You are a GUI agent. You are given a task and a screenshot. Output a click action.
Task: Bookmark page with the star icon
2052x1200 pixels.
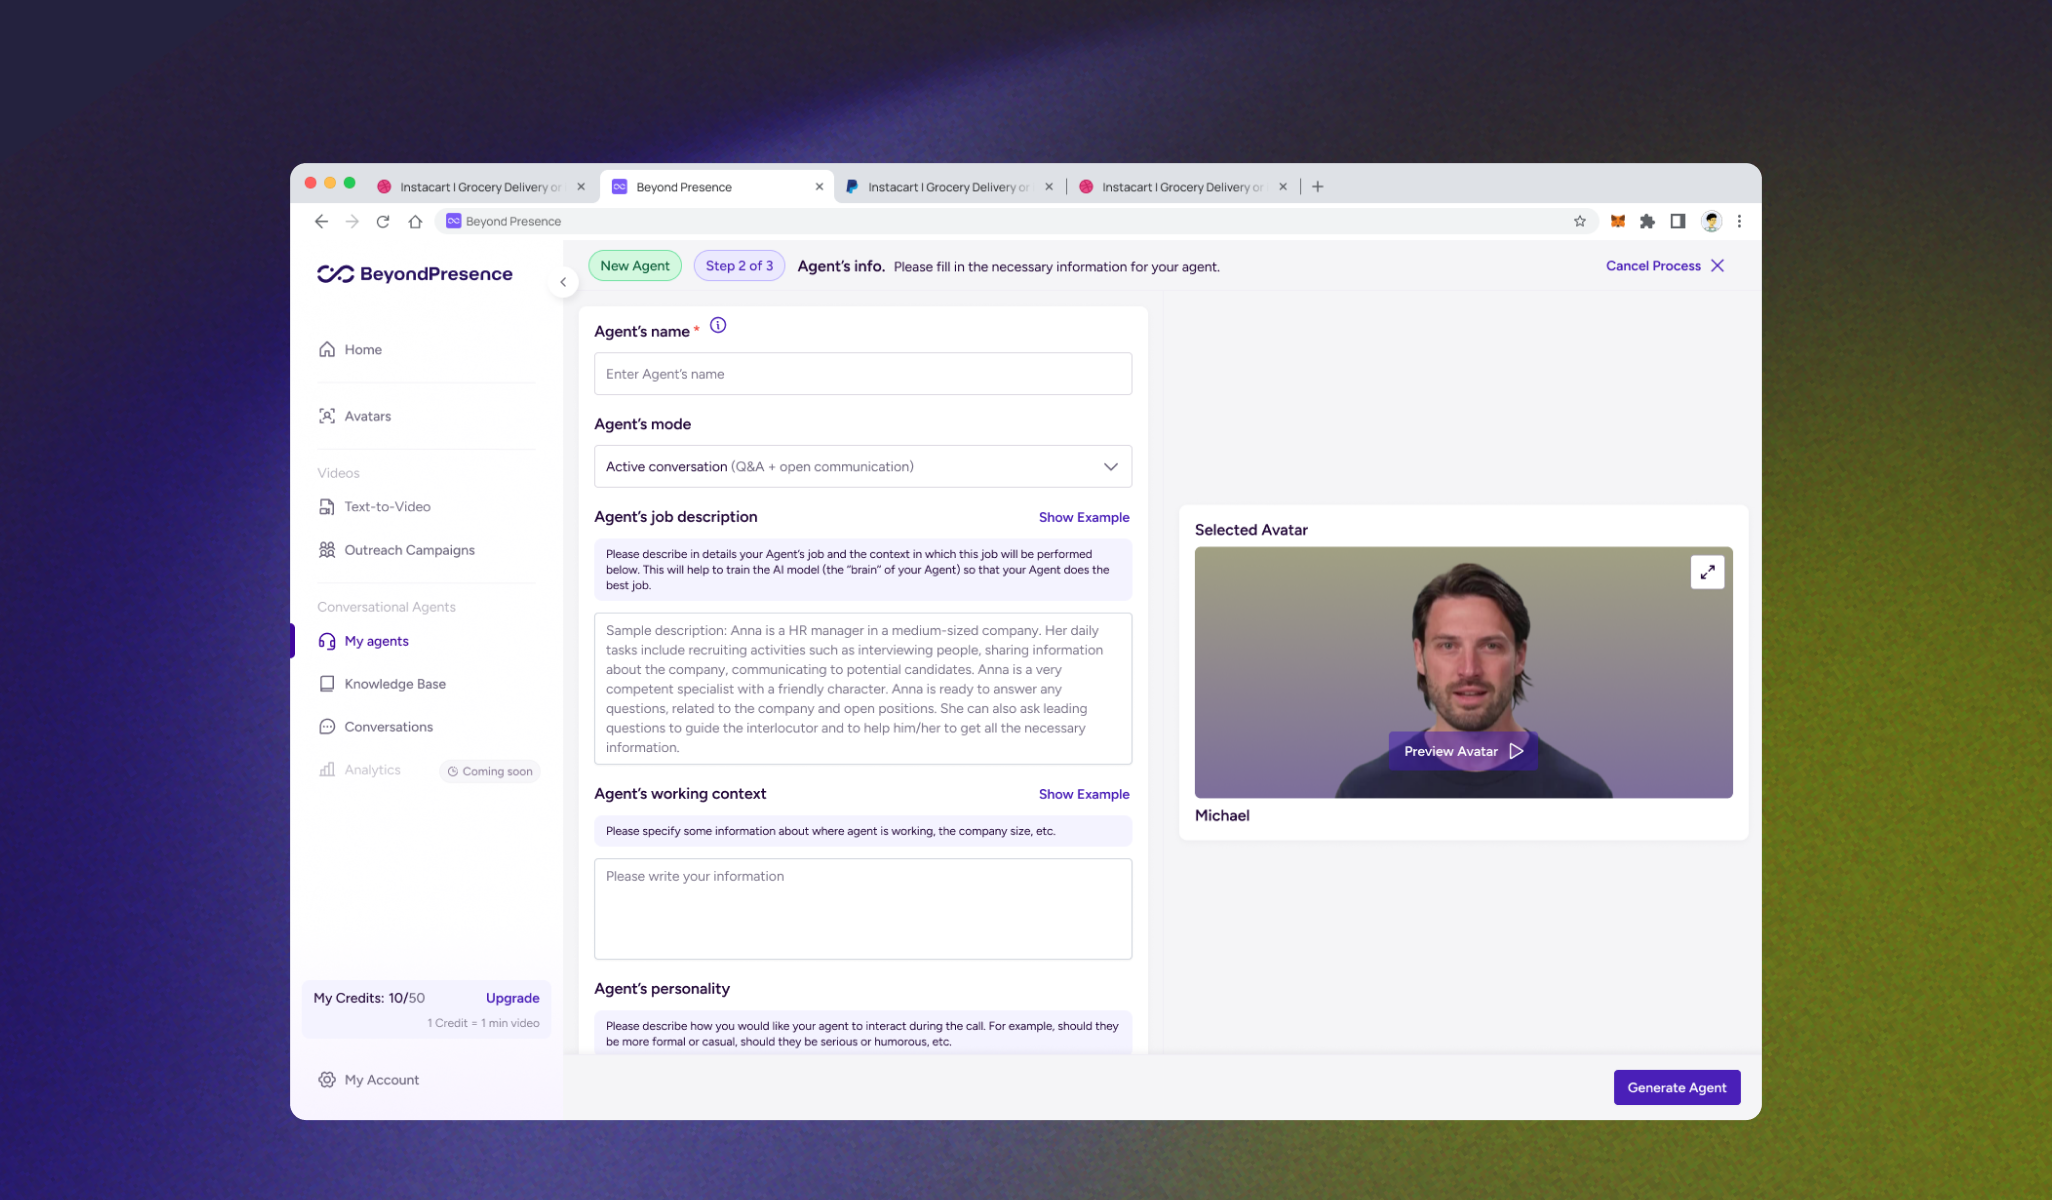(1580, 221)
